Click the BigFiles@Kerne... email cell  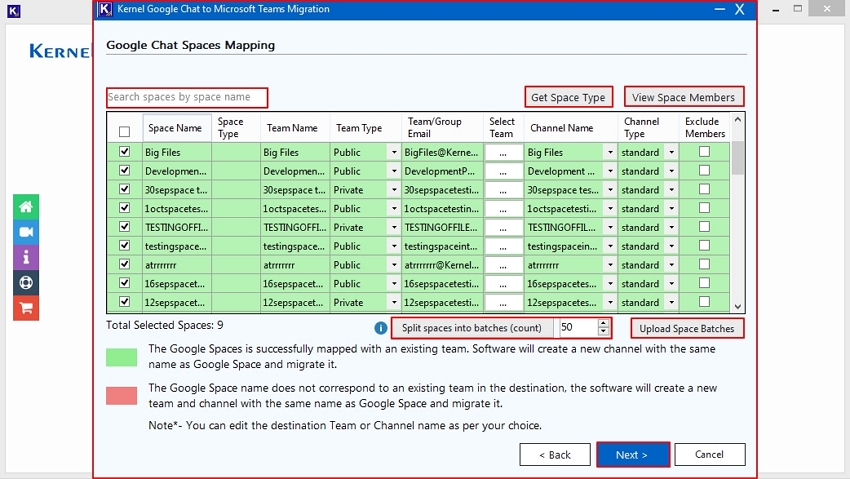(x=442, y=153)
